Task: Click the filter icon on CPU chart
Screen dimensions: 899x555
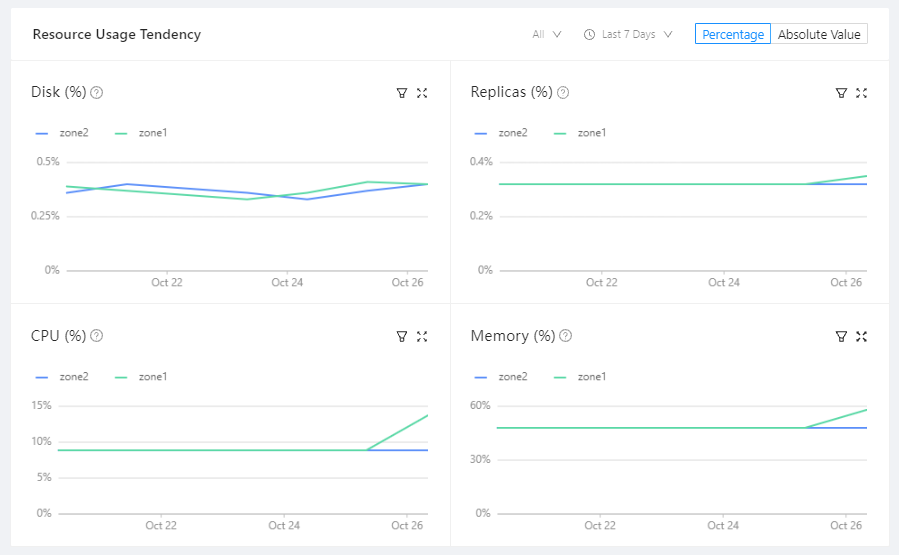Action: tap(402, 337)
